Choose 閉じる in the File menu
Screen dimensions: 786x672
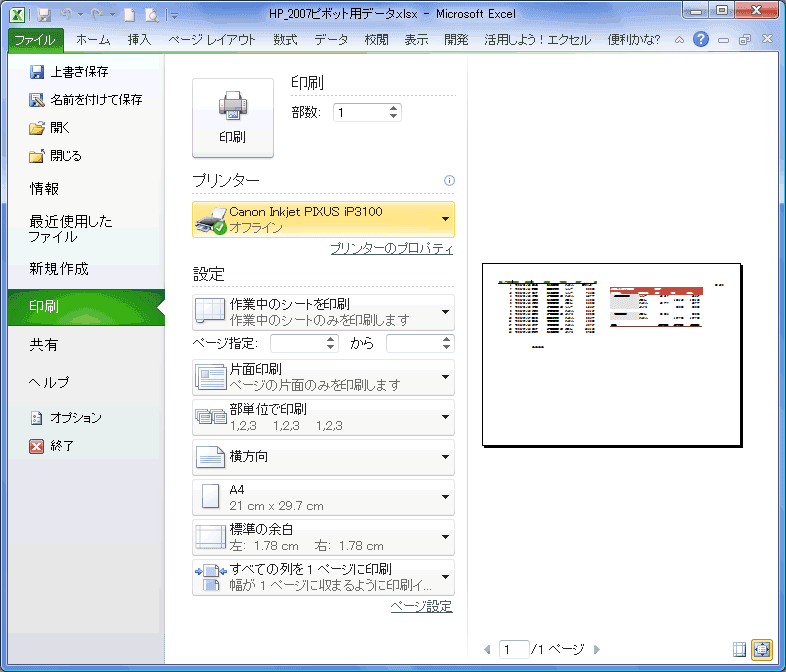(x=55, y=156)
